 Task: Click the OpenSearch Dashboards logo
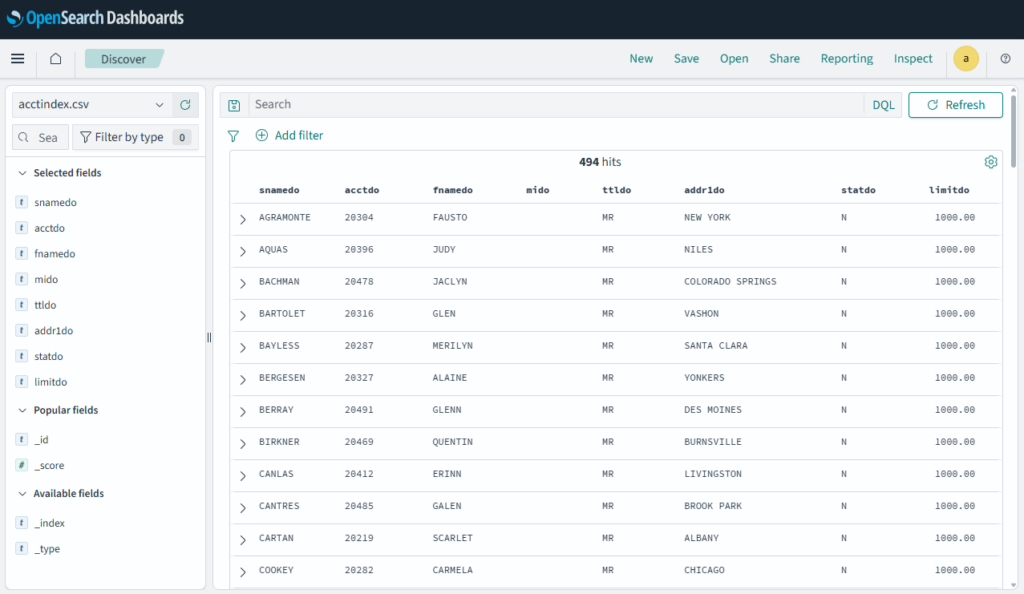(x=96, y=18)
